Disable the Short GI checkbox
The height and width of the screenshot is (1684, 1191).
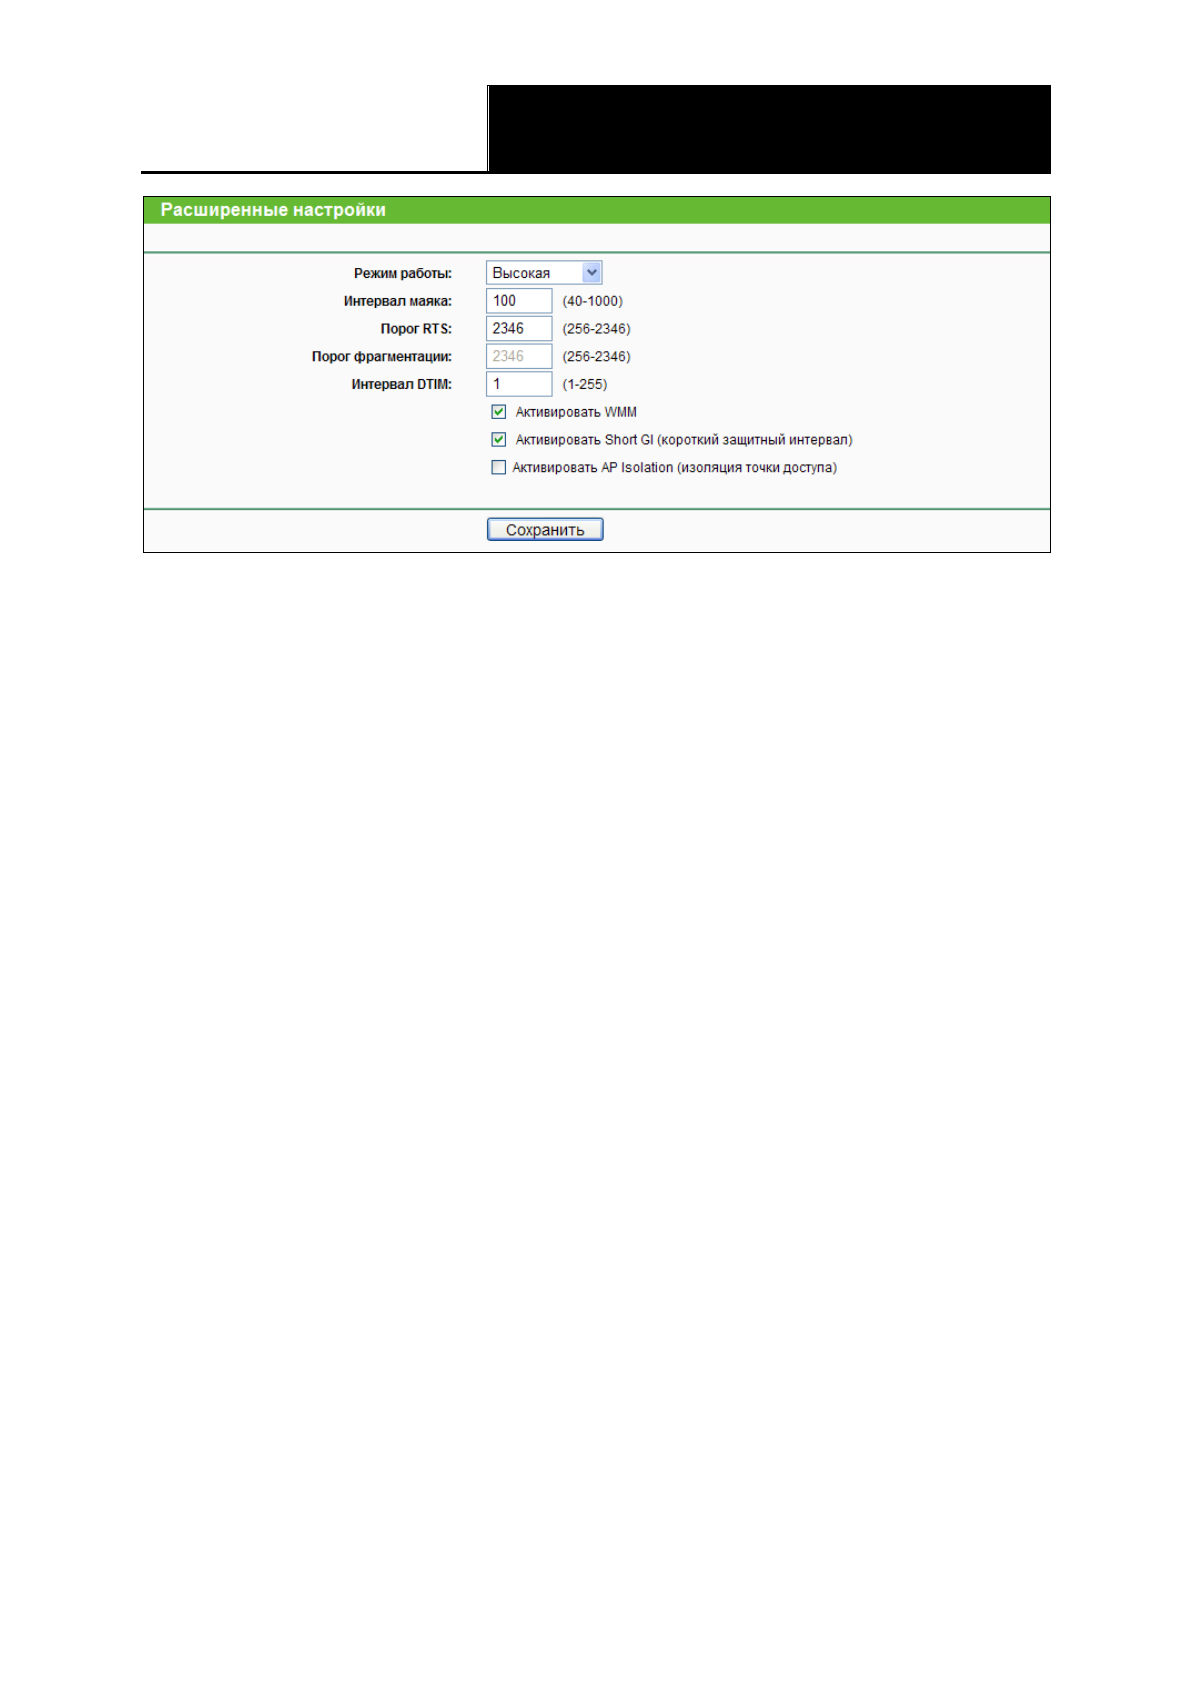pyautogui.click(x=499, y=440)
